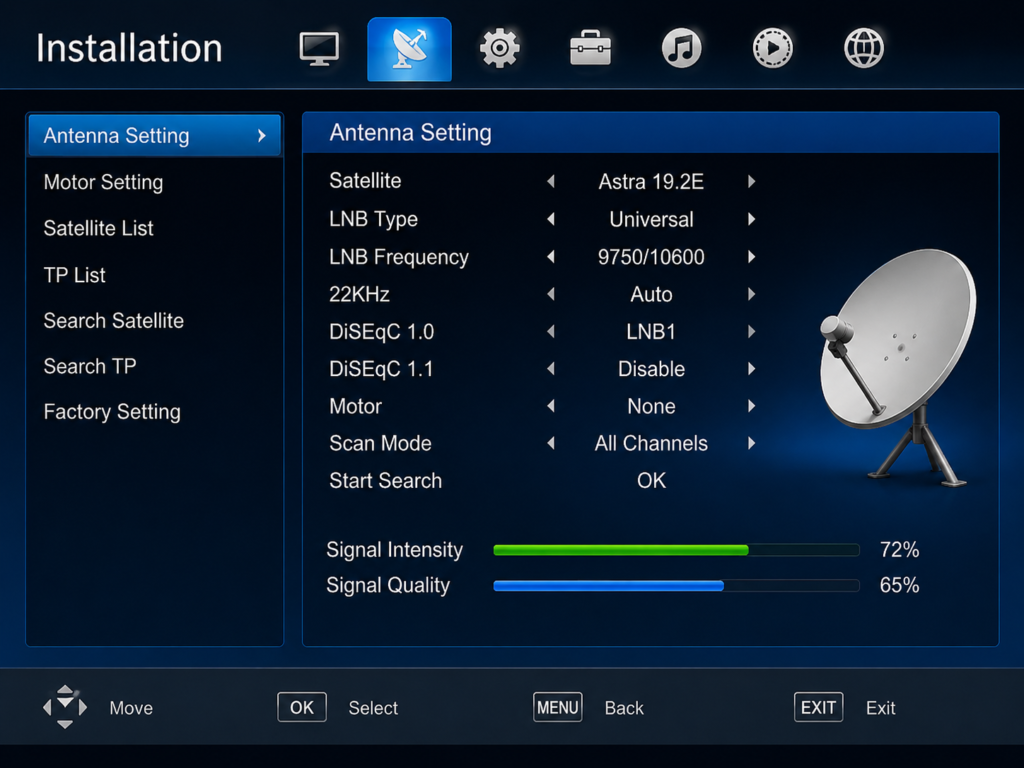The height and width of the screenshot is (768, 1024).
Task: Click left arrow for Satellite
Action: coord(551,182)
